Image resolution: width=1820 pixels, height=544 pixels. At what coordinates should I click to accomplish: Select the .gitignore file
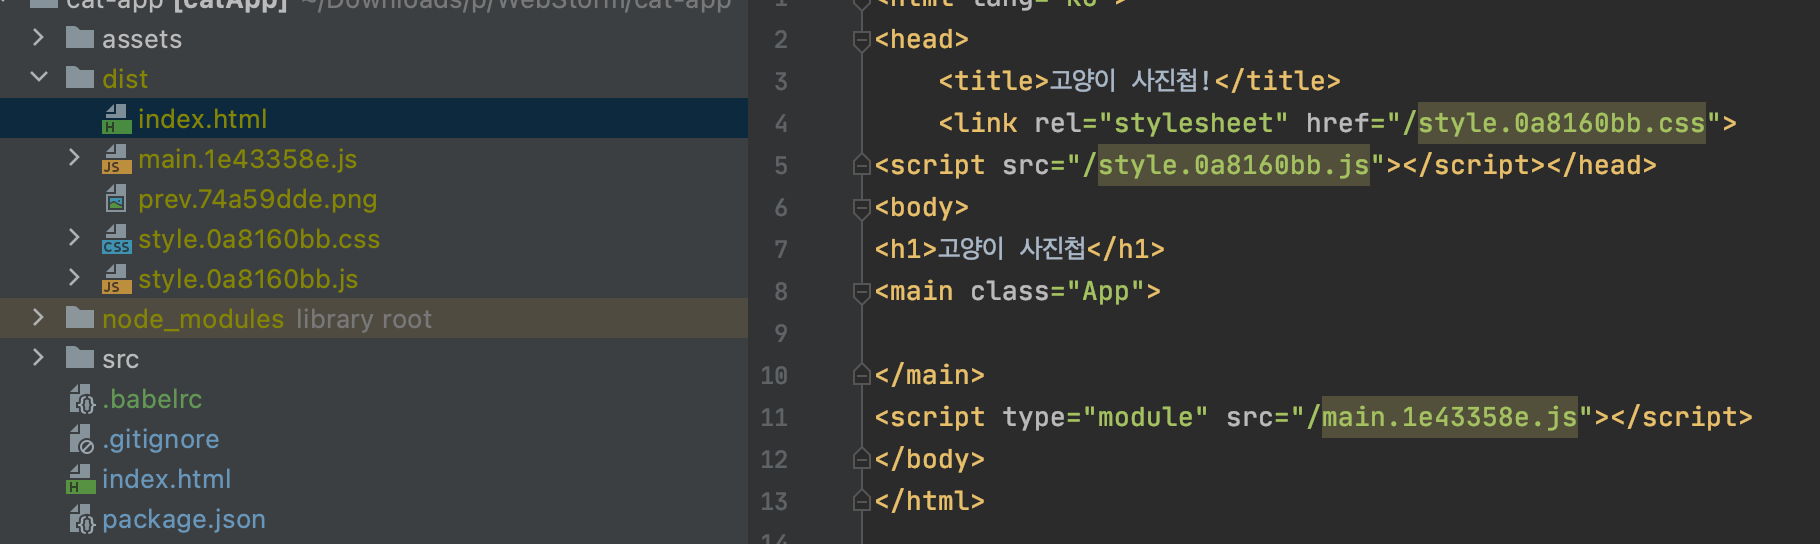[x=160, y=439]
